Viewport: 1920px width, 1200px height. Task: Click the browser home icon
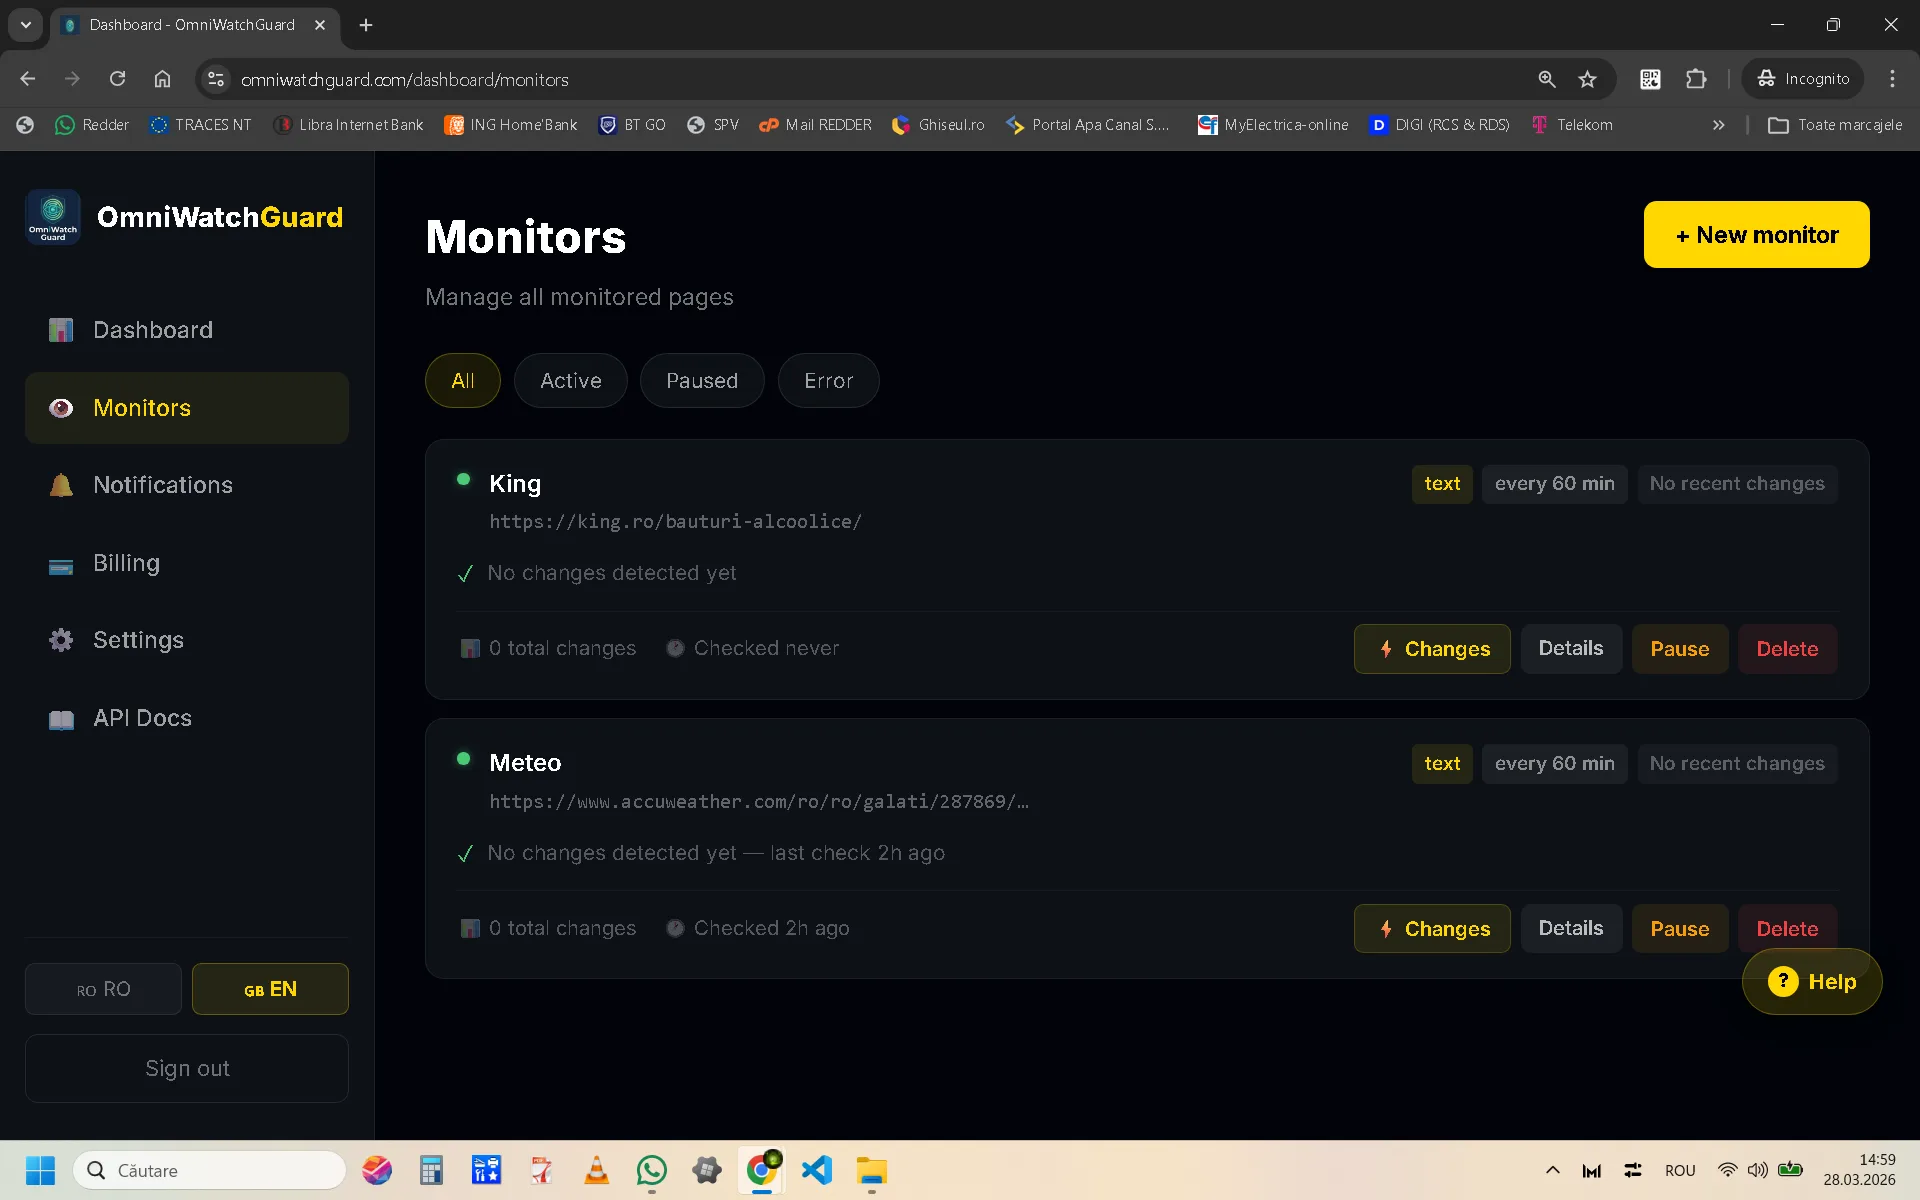tap(162, 79)
